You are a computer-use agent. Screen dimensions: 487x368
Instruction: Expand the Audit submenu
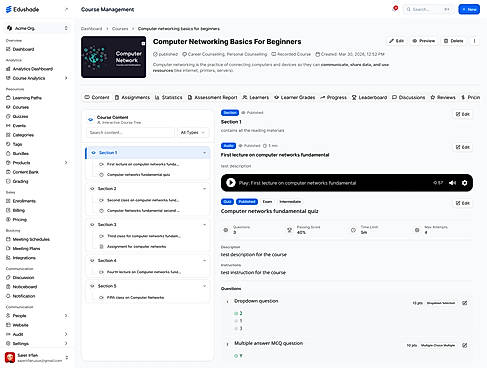(x=66, y=334)
